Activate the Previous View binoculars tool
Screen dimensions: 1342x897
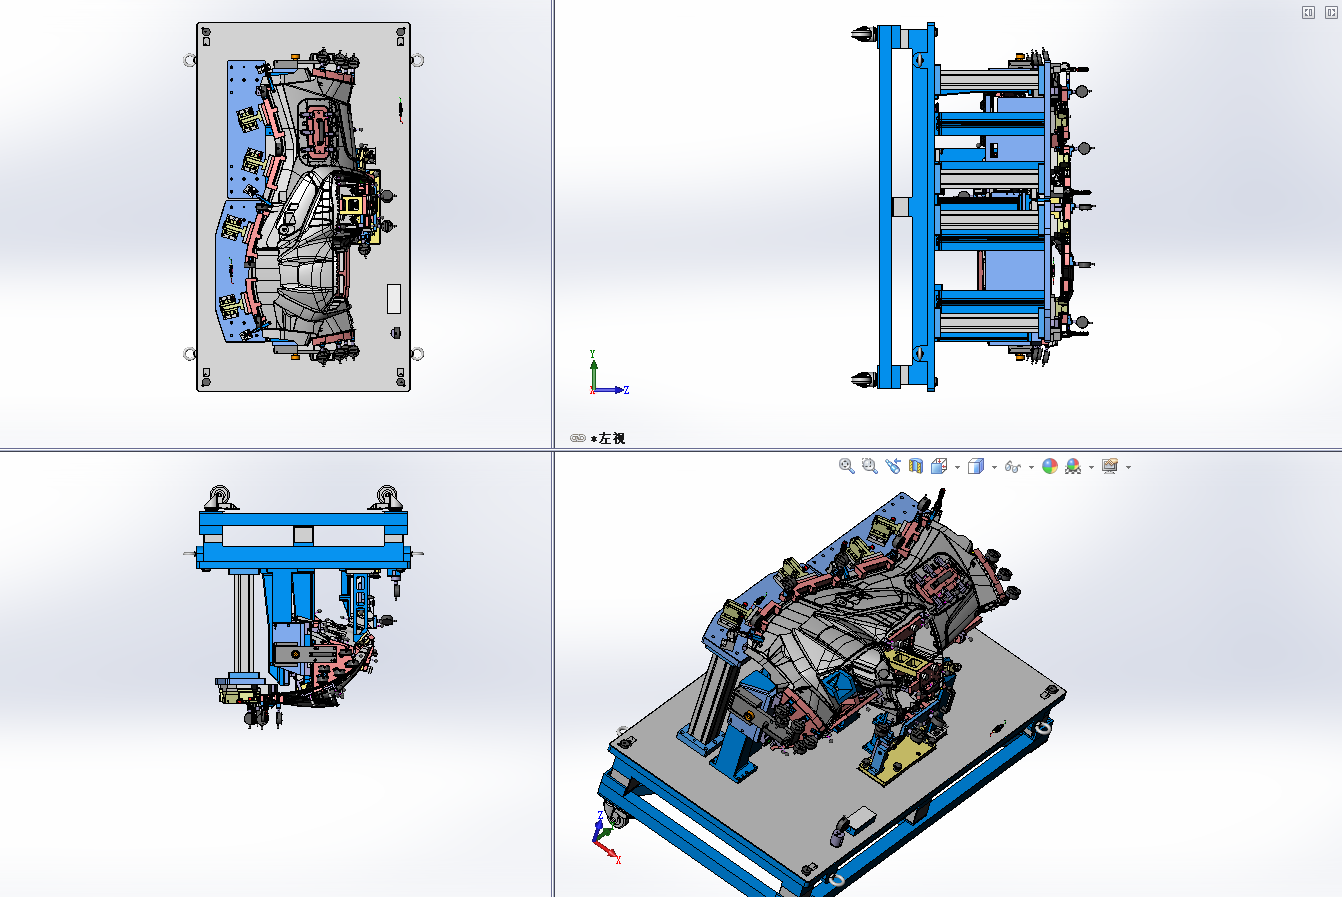[x=893, y=466]
